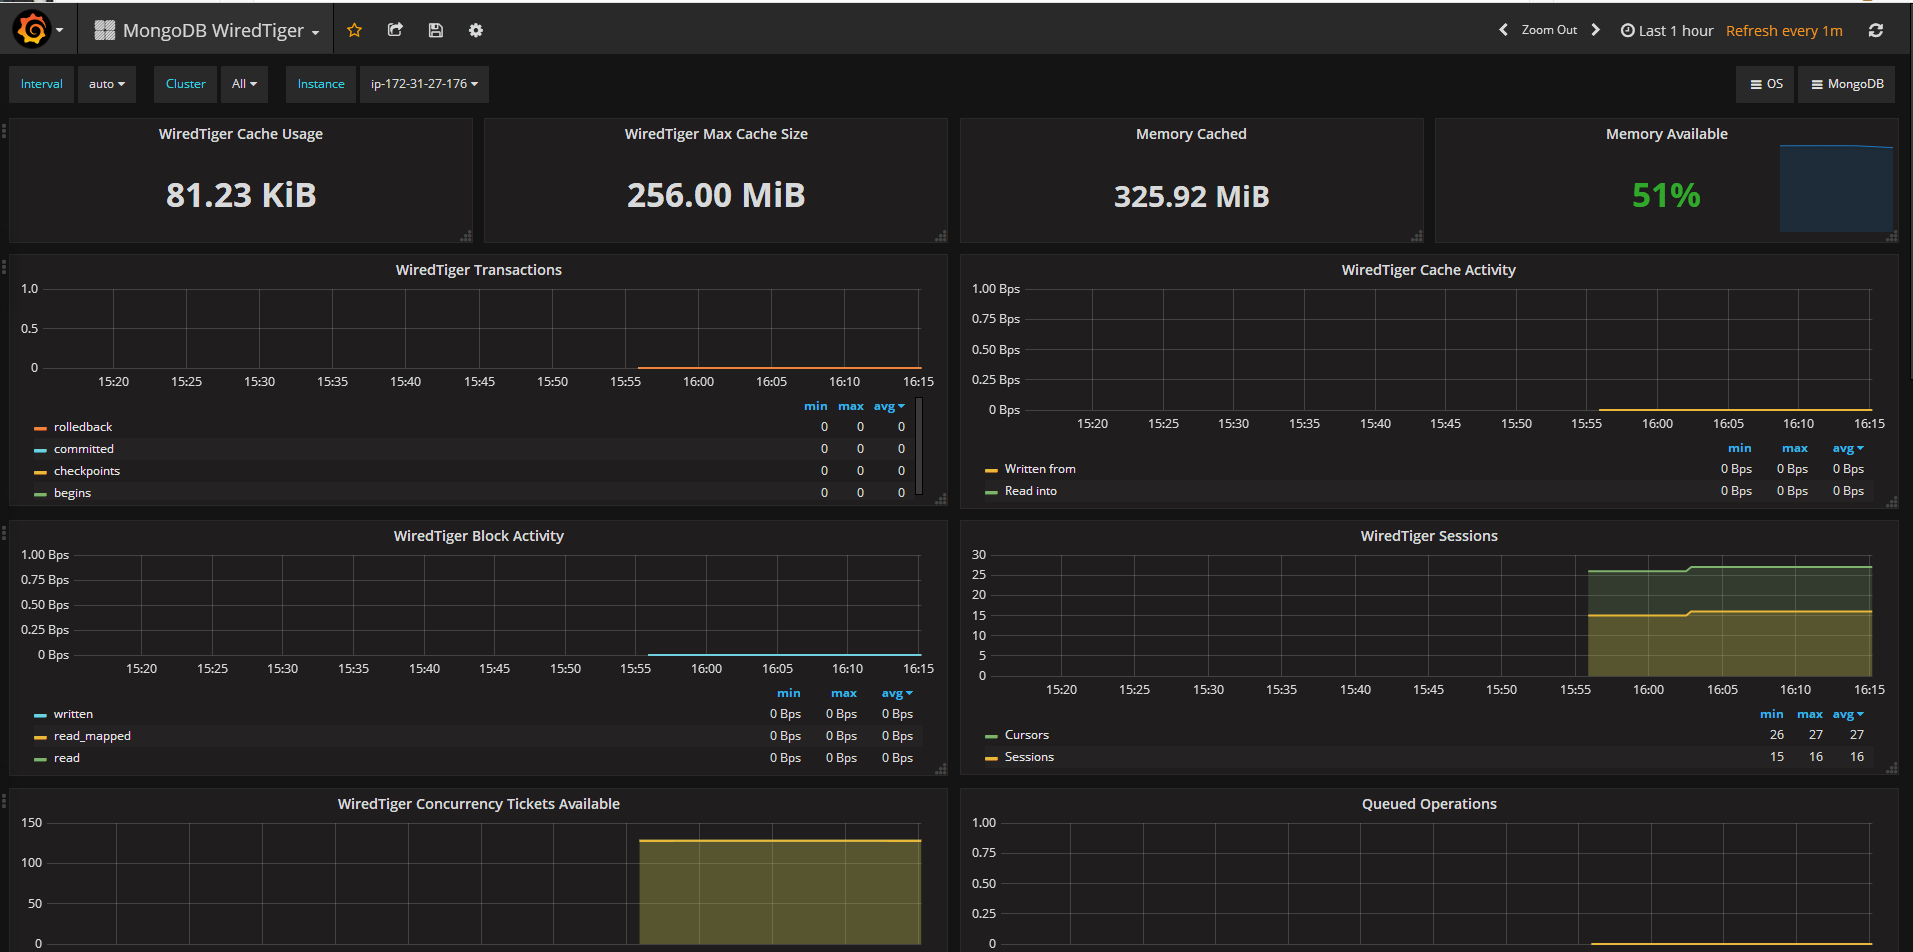Image resolution: width=1913 pixels, height=952 pixels.
Task: Open dashboard settings gear
Action: 476,30
